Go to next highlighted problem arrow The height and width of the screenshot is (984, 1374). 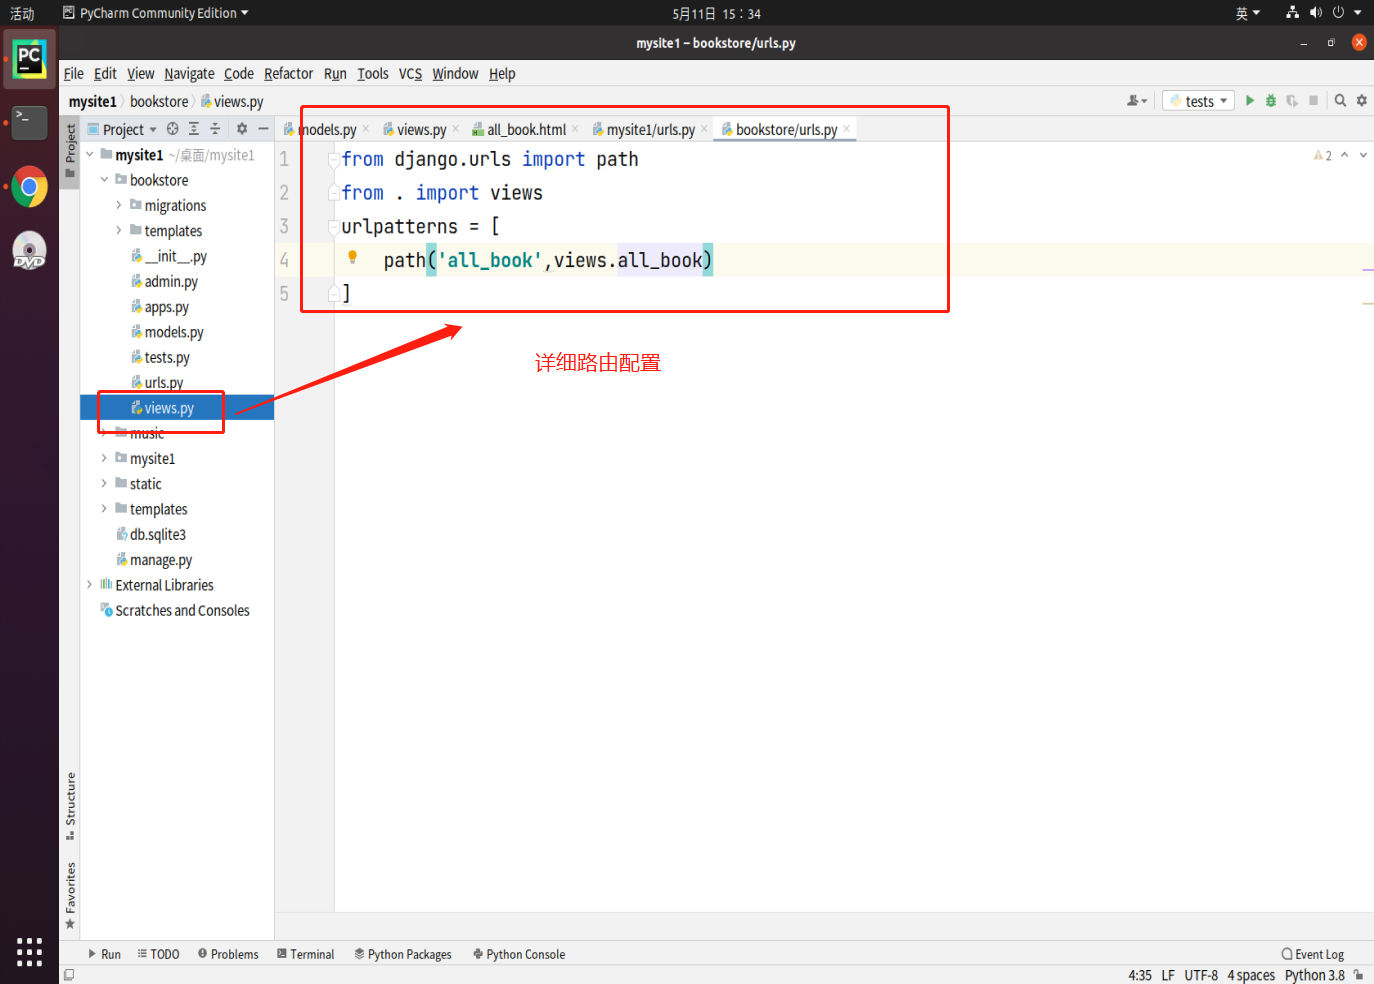(1363, 155)
